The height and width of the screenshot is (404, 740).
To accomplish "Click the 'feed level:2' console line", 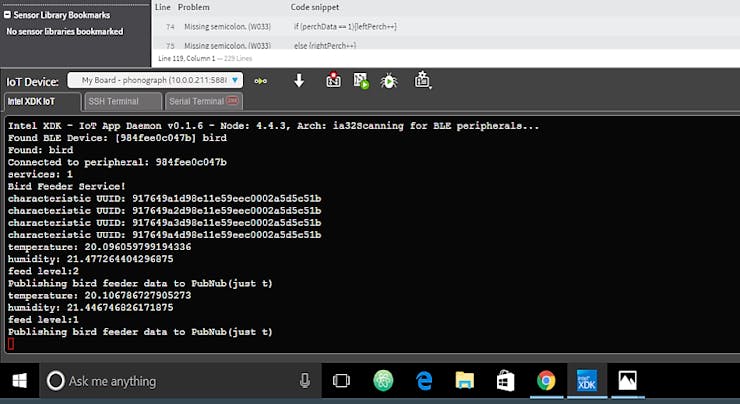I will (43, 271).
